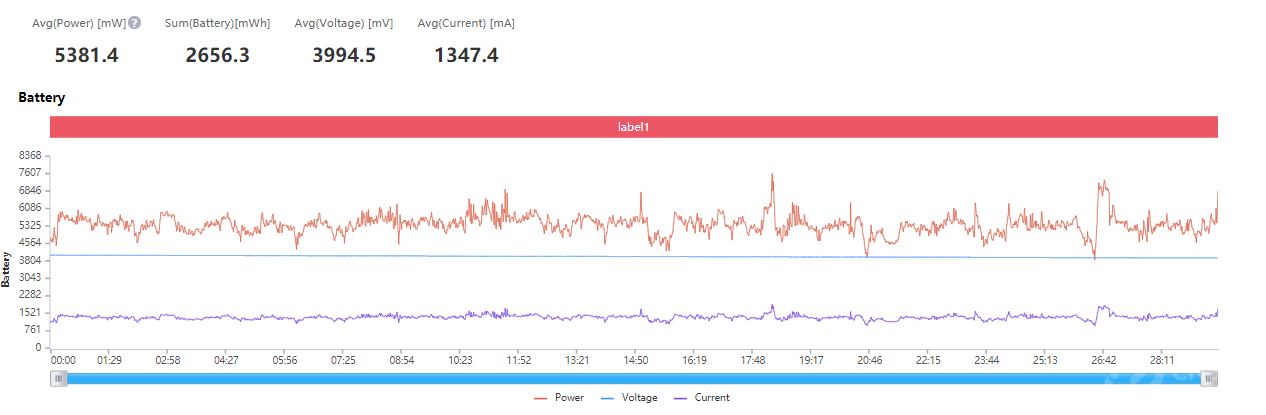
Task: Click the Sum(Battery)[mWh] label
Action: pyautogui.click(x=217, y=23)
